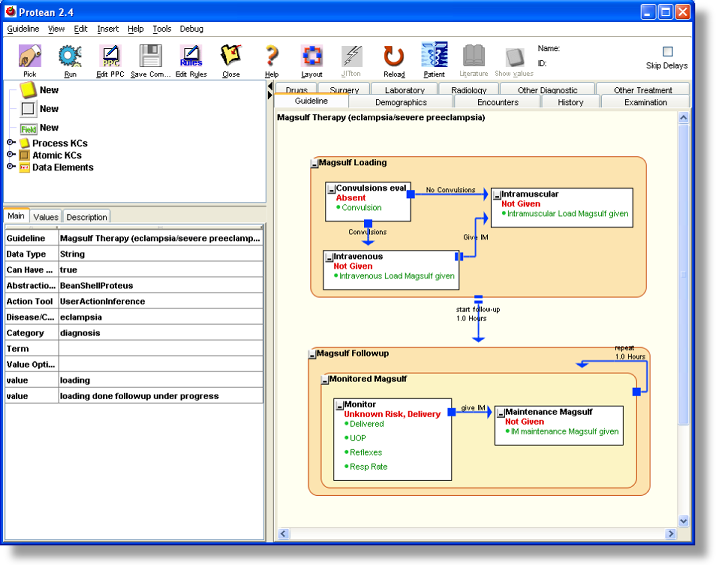Switch to the Demographics tab
The height and width of the screenshot is (565, 716).
click(x=400, y=102)
